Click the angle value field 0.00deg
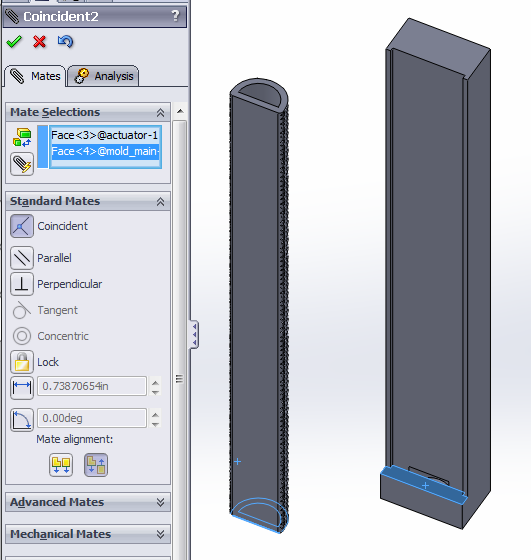Image resolution: width=531 pixels, height=560 pixels. (x=92, y=418)
